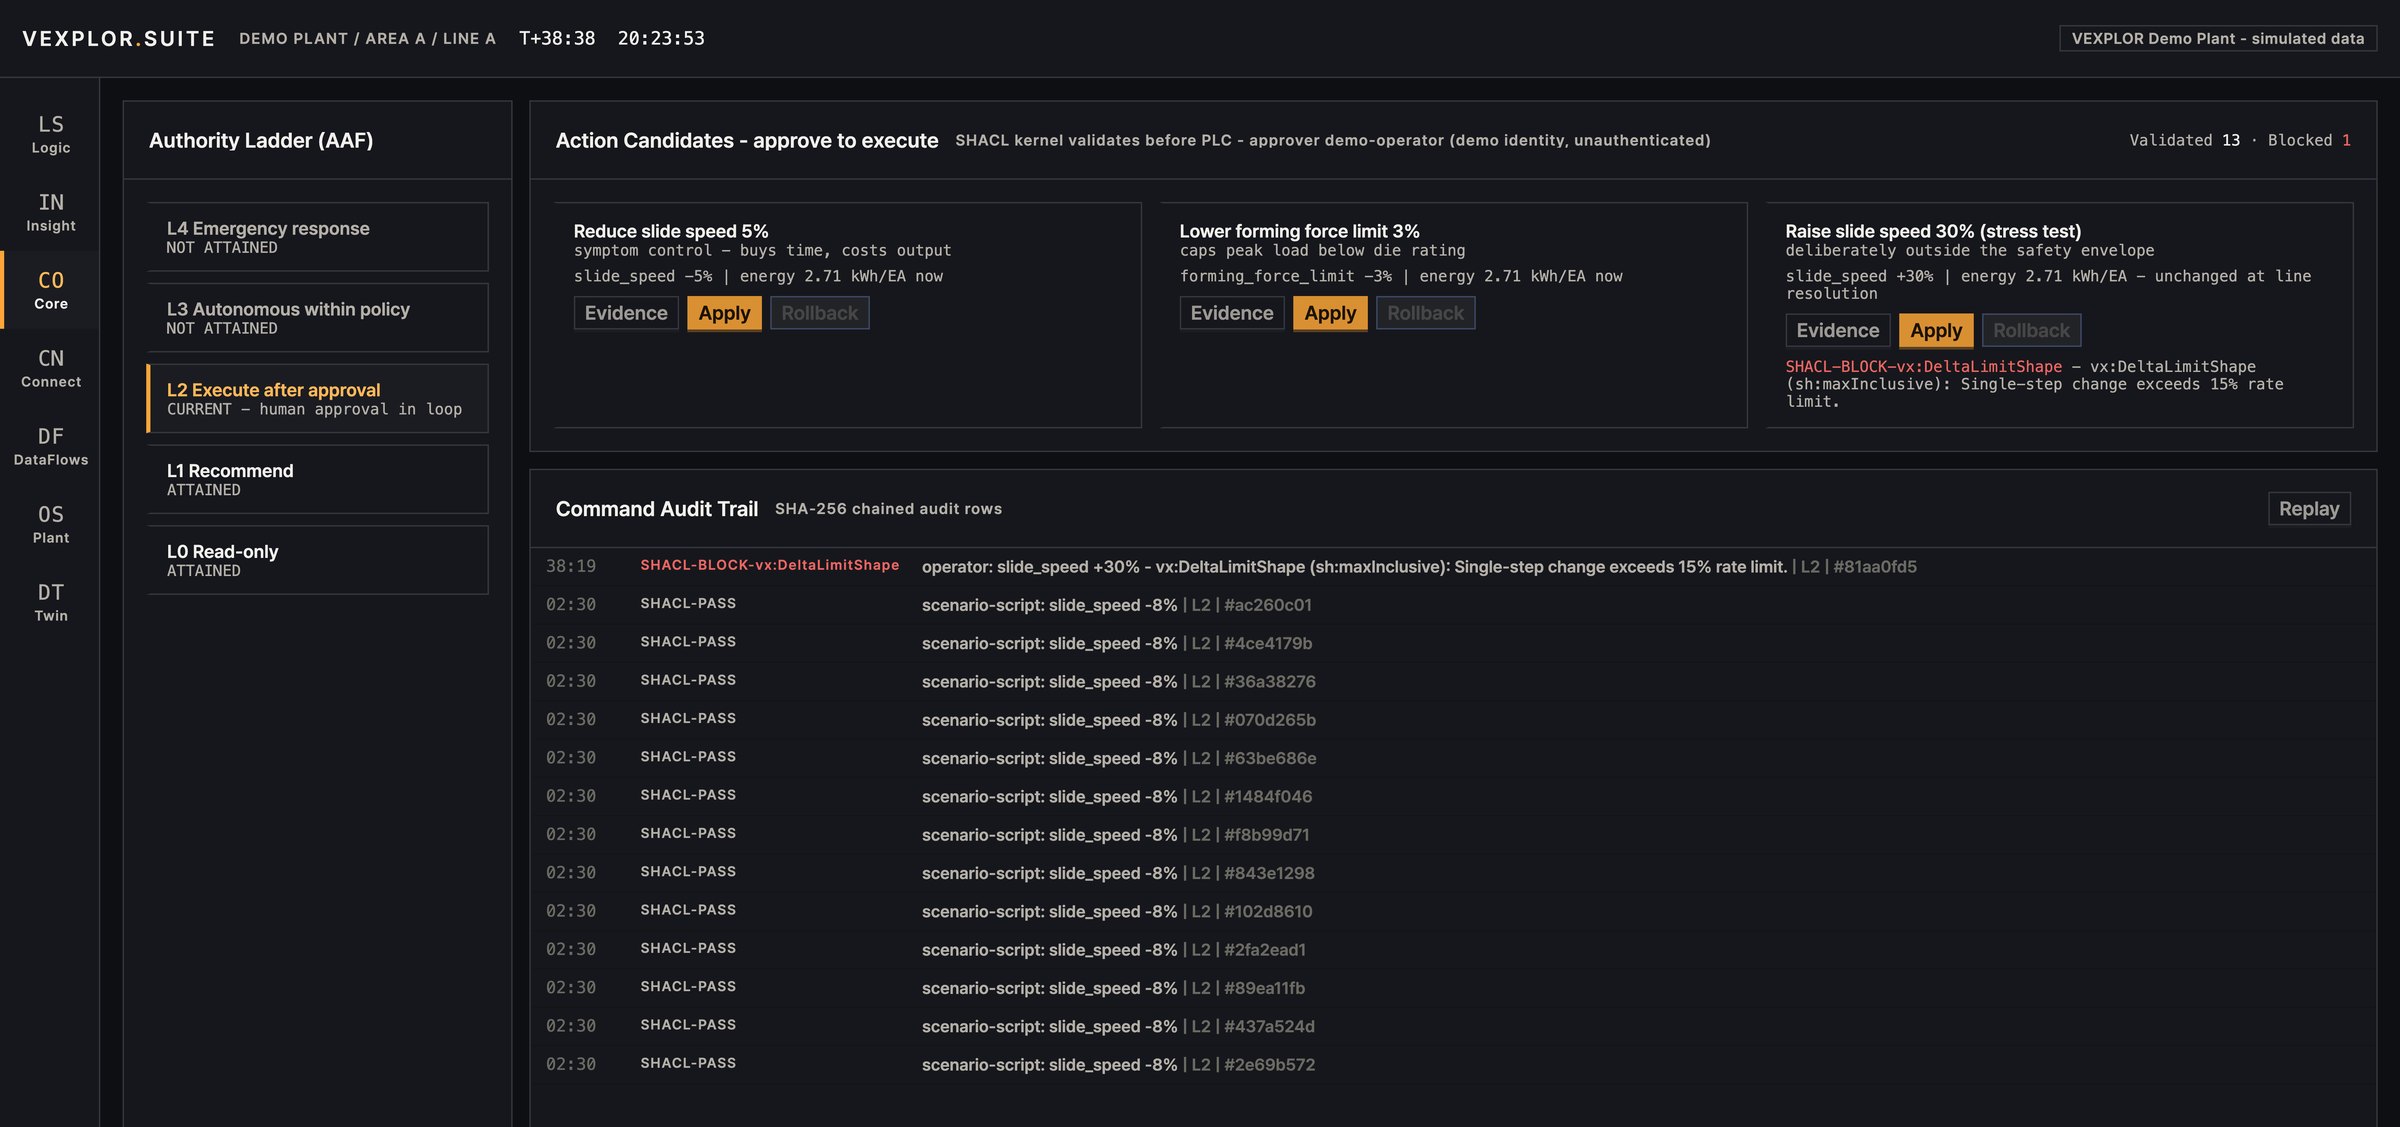The width and height of the screenshot is (2400, 1127).
Task: Replay the Command Audit Trail
Action: [2308, 508]
